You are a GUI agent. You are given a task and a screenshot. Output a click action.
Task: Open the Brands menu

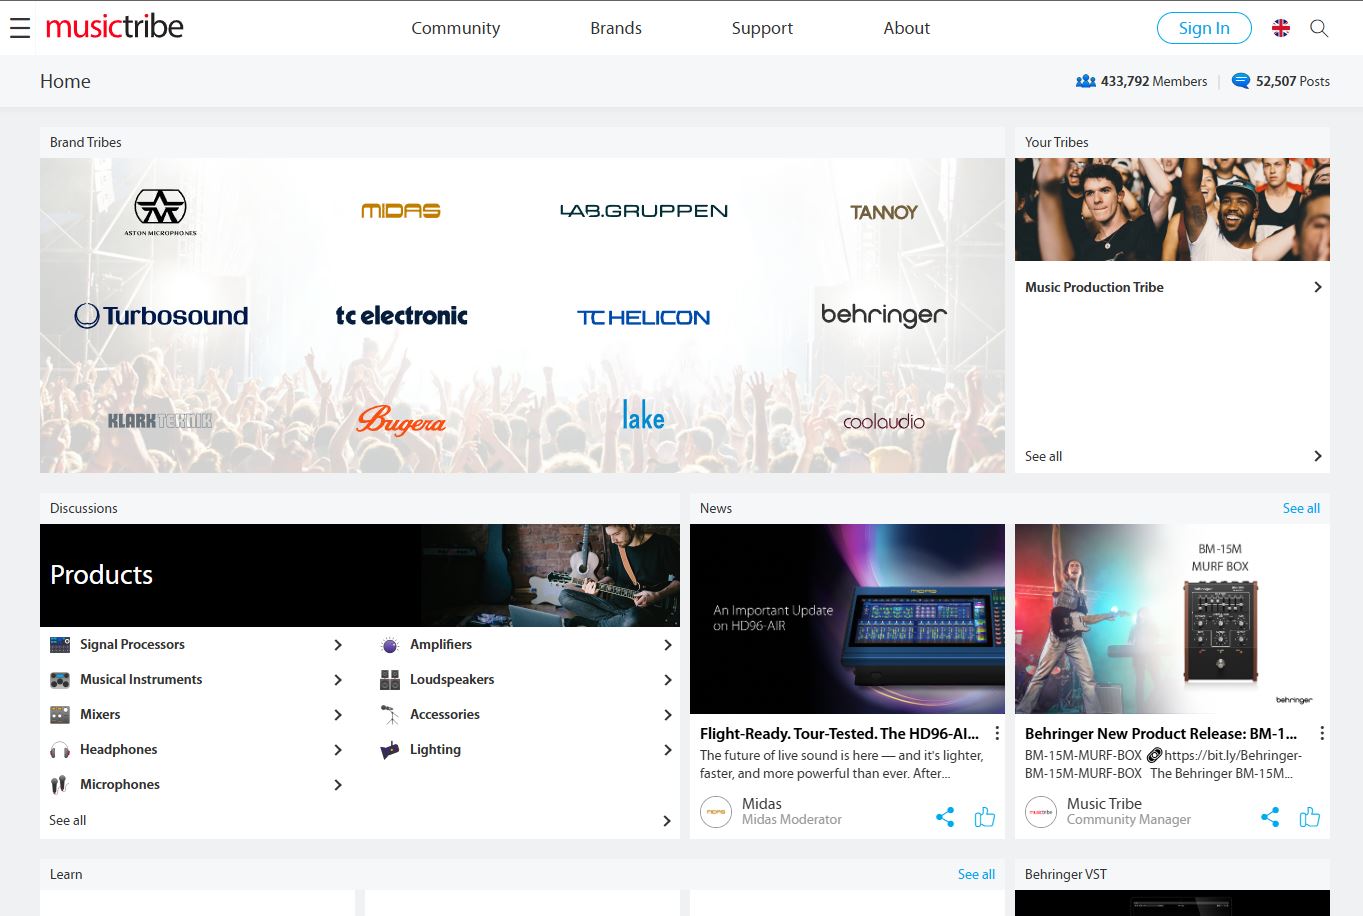(616, 28)
